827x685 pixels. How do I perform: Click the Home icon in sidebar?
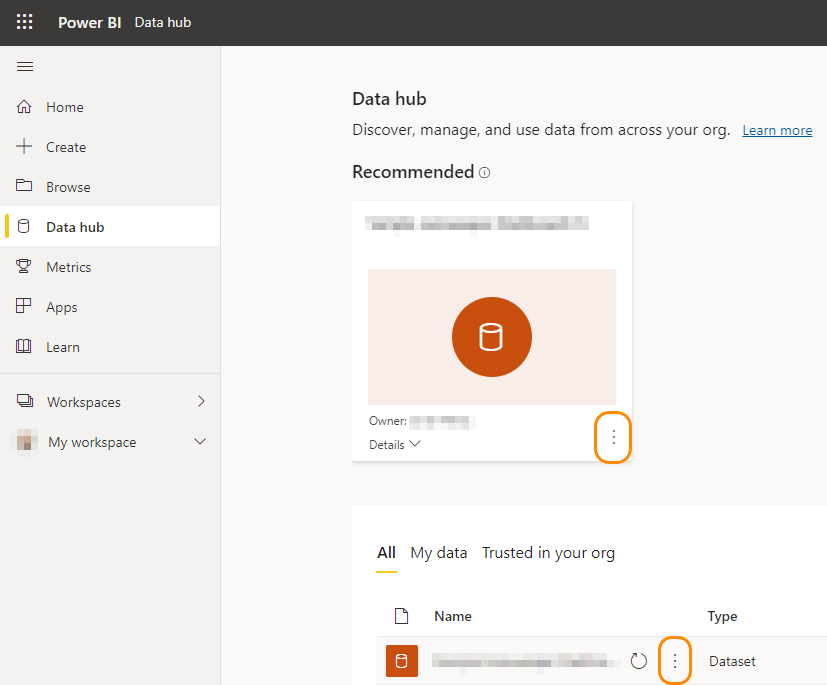point(25,107)
